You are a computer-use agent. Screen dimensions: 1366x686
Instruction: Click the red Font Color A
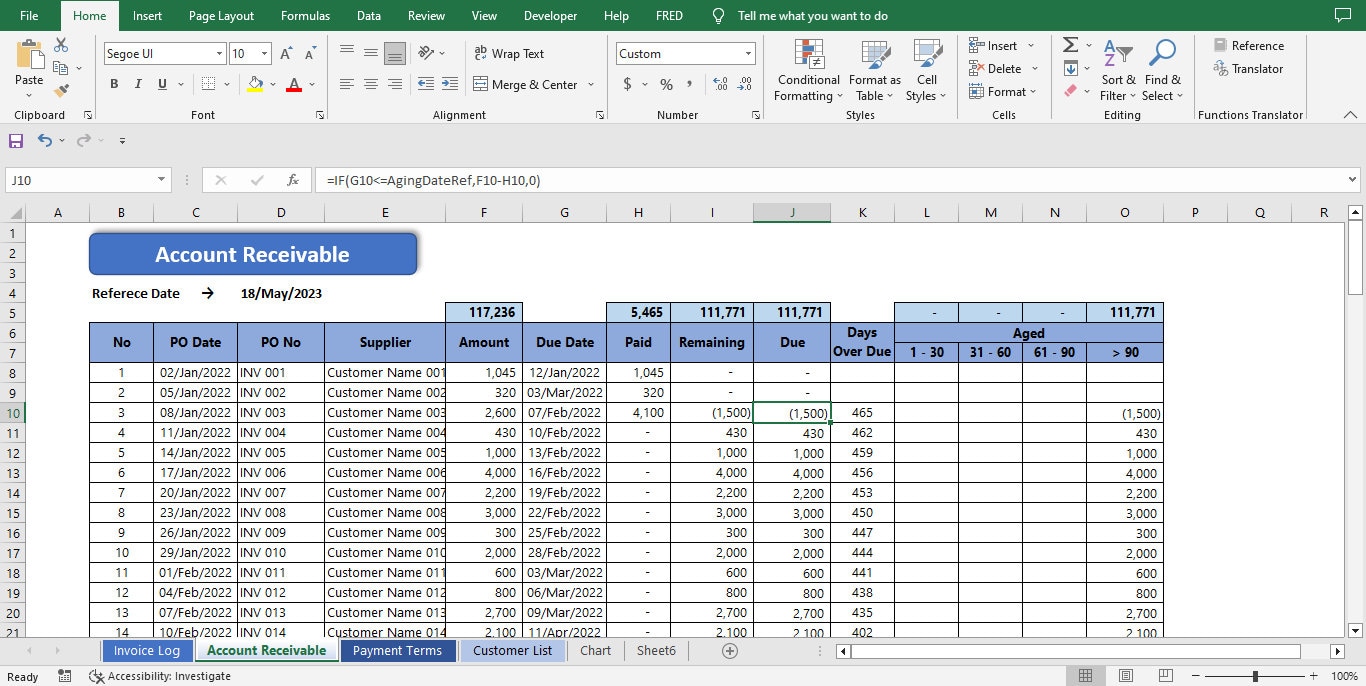click(294, 85)
